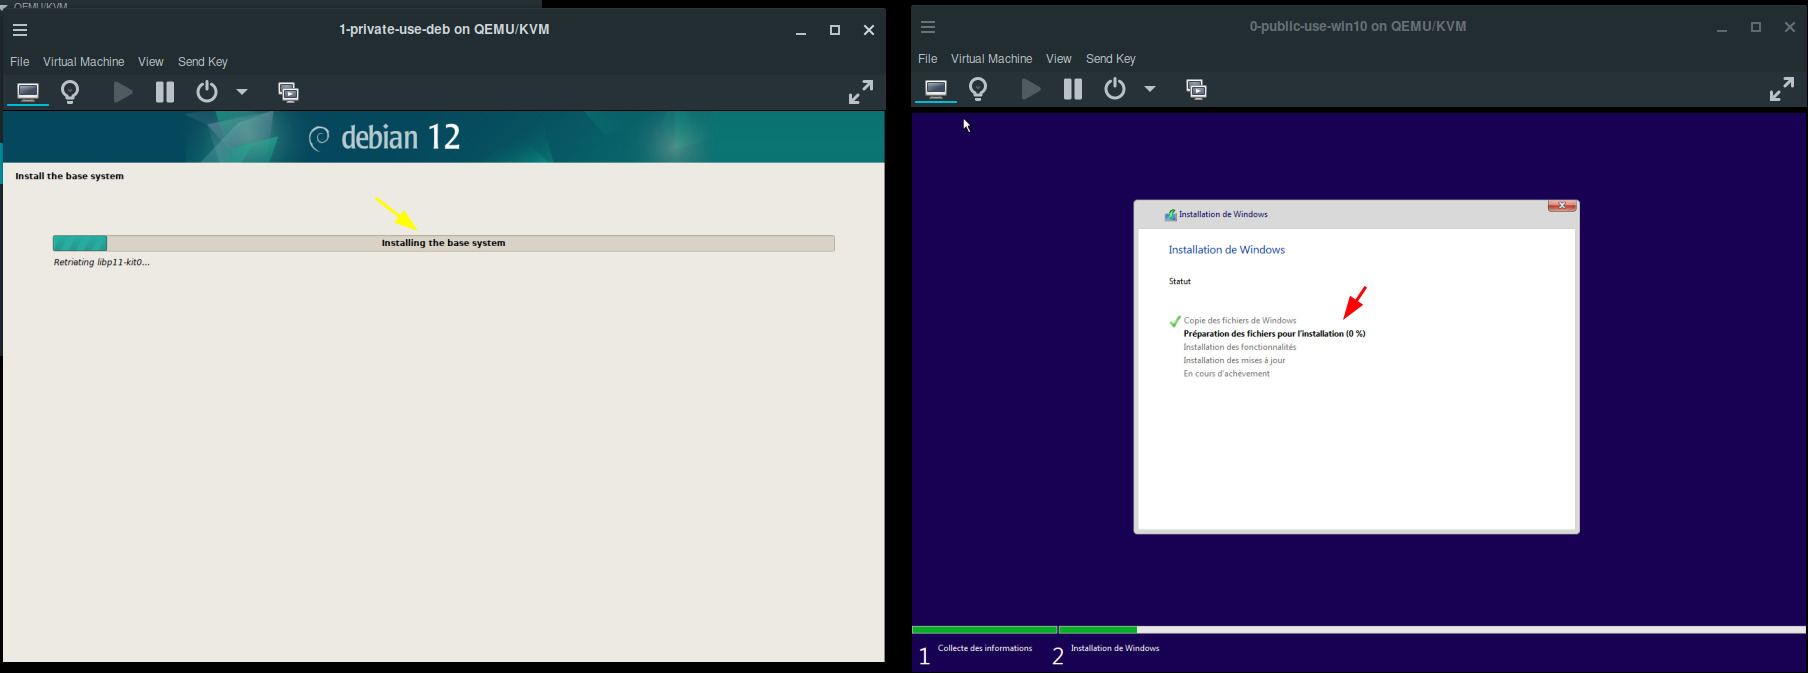Expand shutdown options dropdown in 0-public-use-win10 window
1808x673 pixels.
[1150, 89]
